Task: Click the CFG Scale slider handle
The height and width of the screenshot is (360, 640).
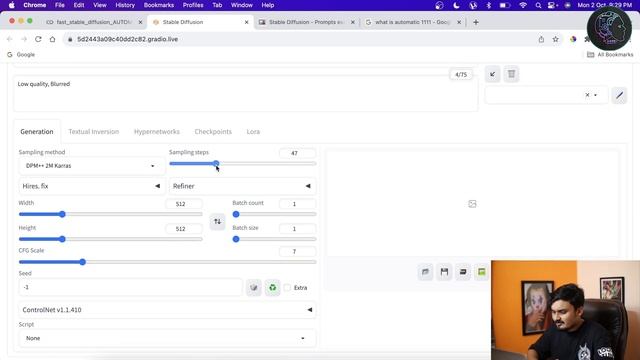Action: click(82, 262)
